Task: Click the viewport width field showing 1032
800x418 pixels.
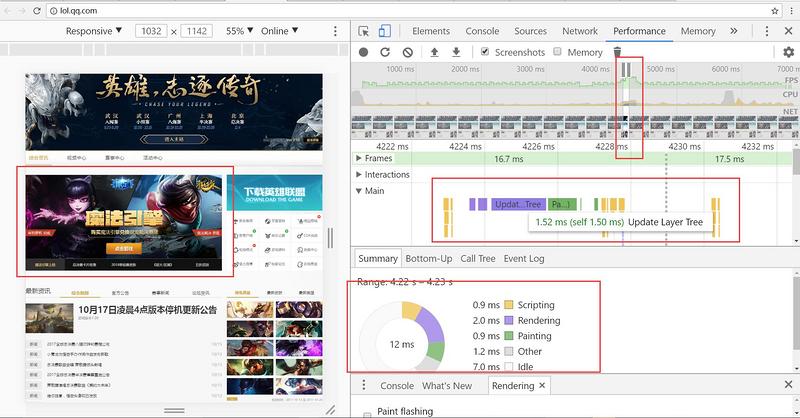Action: pyautogui.click(x=152, y=31)
